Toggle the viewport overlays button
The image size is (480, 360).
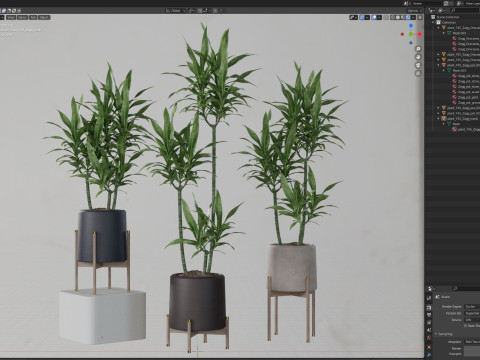click(x=375, y=17)
